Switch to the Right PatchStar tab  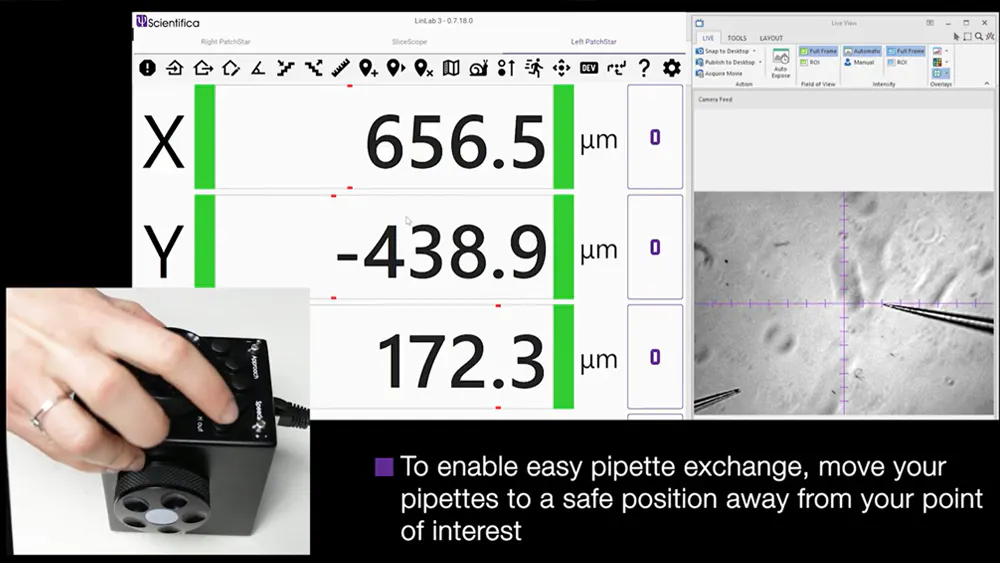coord(227,42)
